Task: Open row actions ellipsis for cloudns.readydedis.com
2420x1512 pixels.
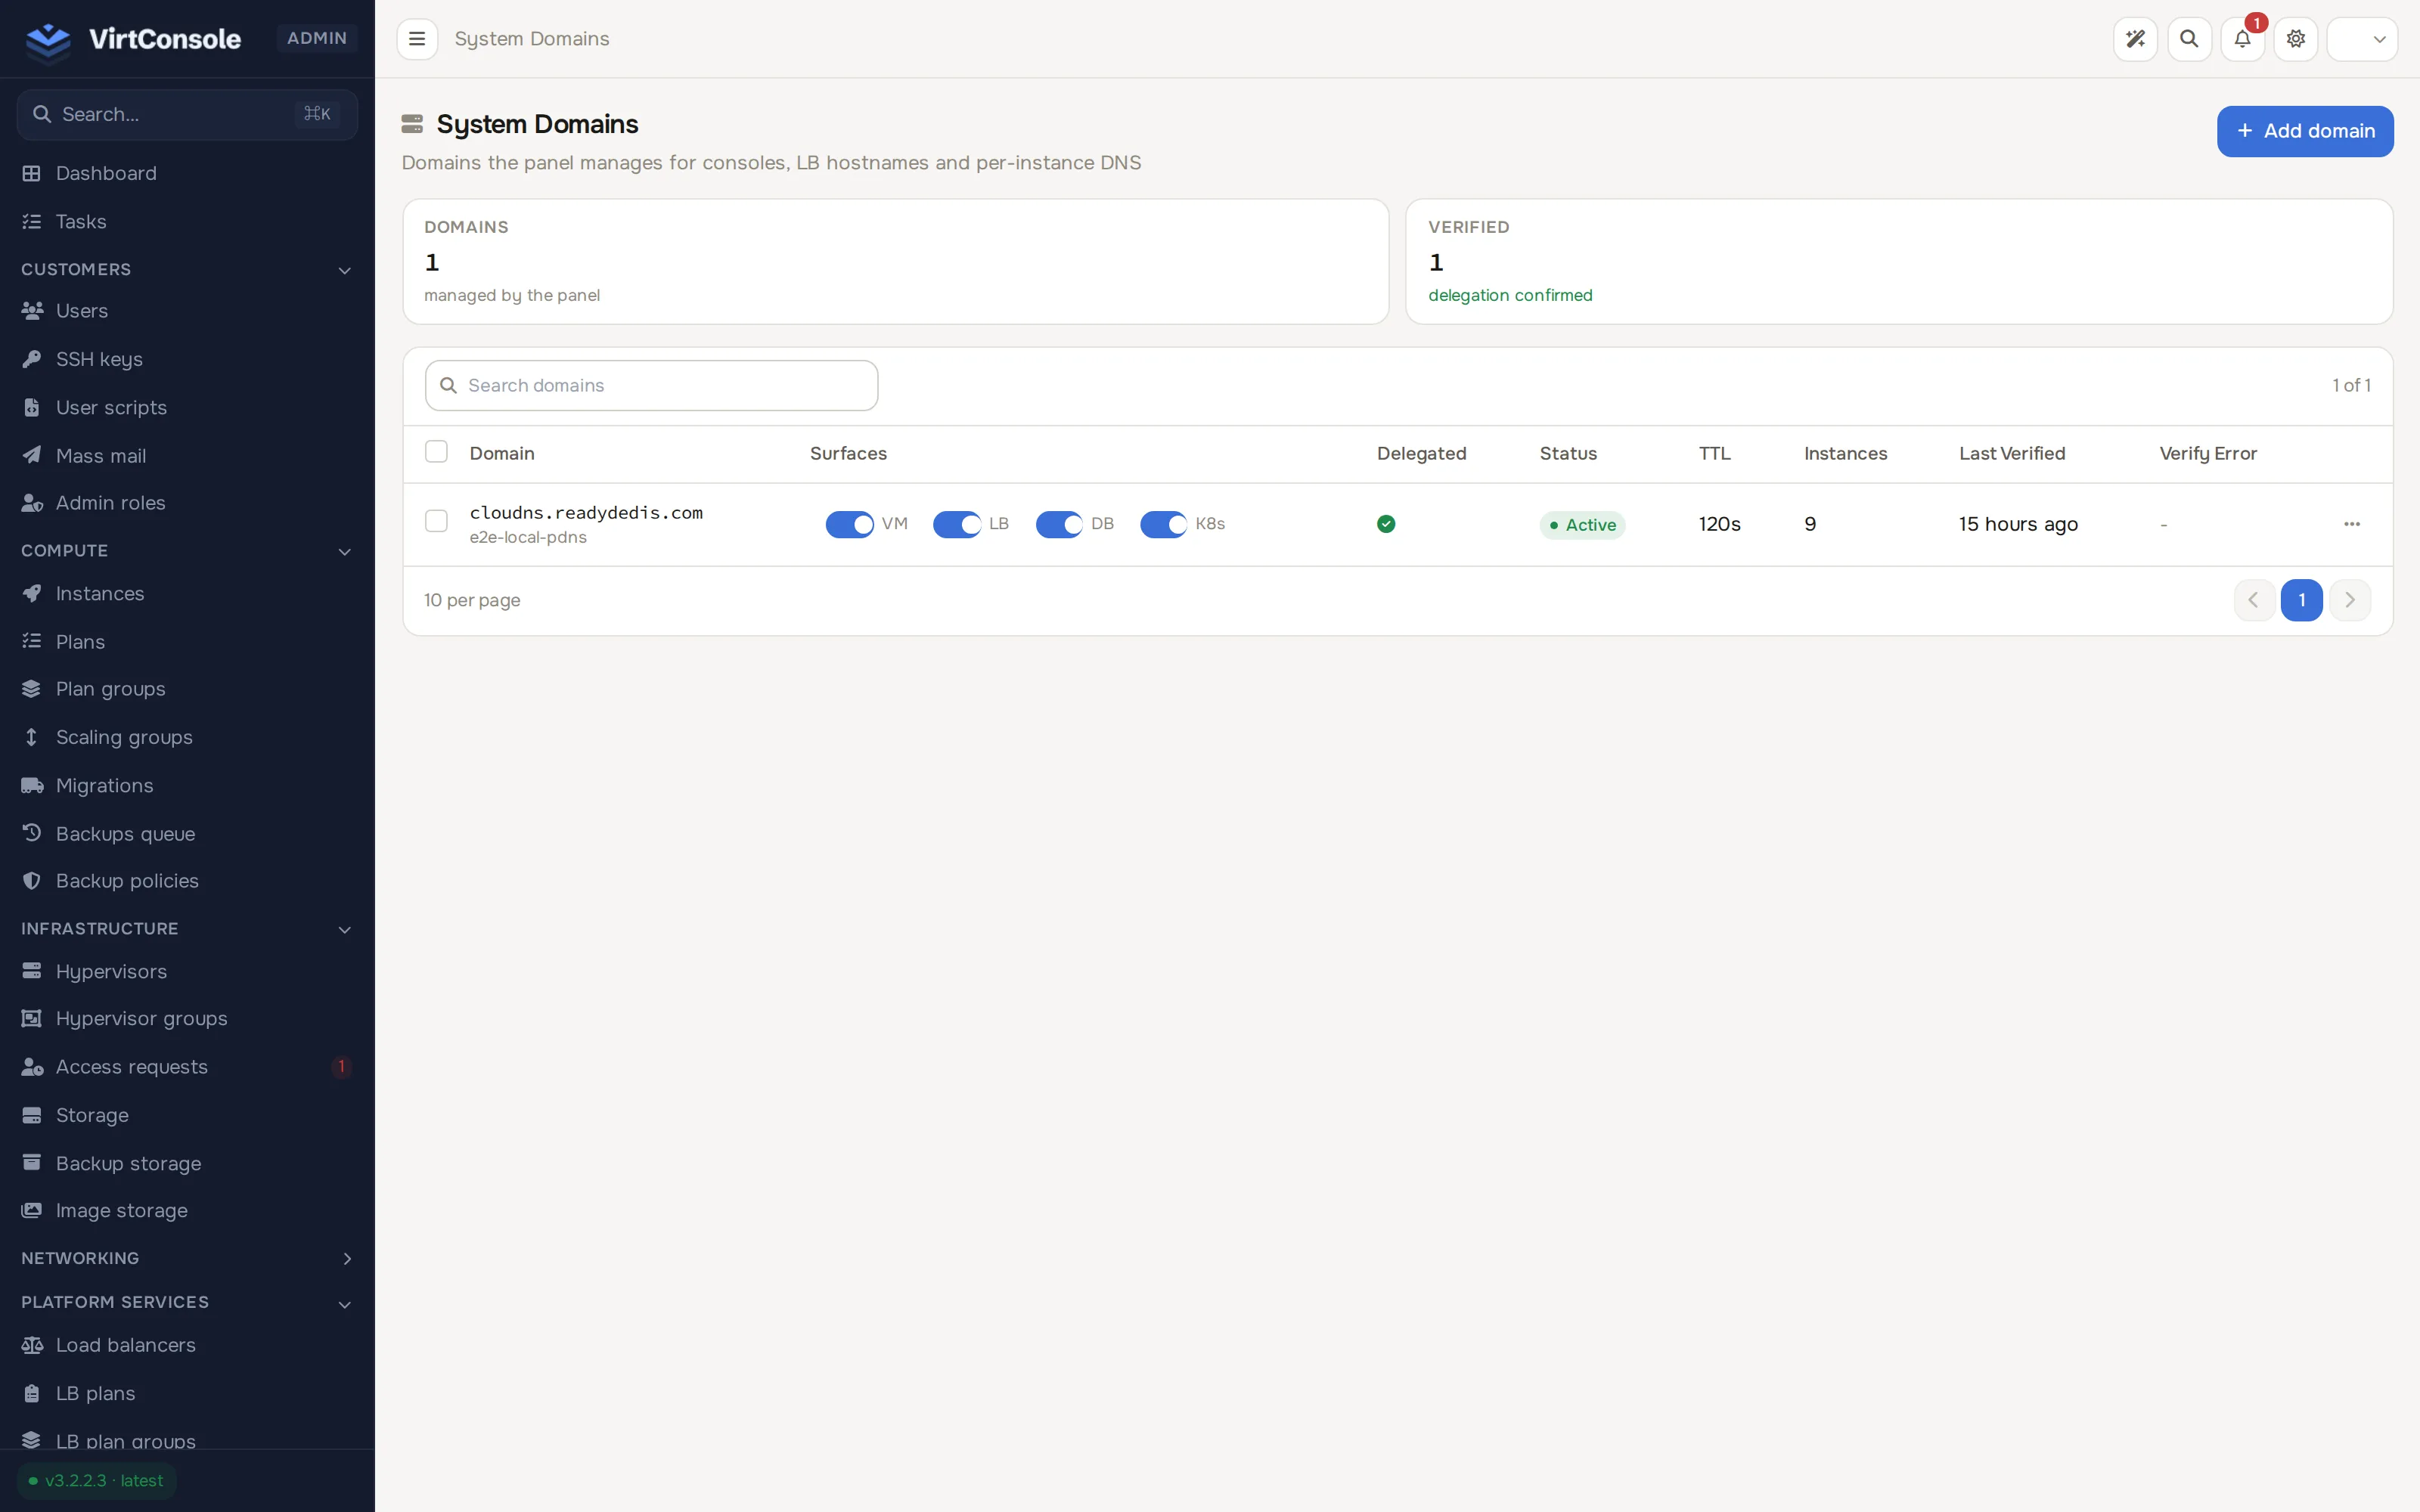Action: 2352,524
